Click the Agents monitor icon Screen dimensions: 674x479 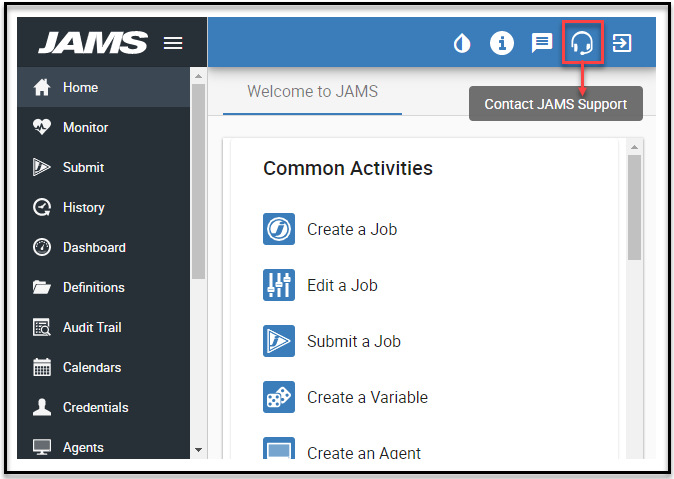pyautogui.click(x=42, y=447)
